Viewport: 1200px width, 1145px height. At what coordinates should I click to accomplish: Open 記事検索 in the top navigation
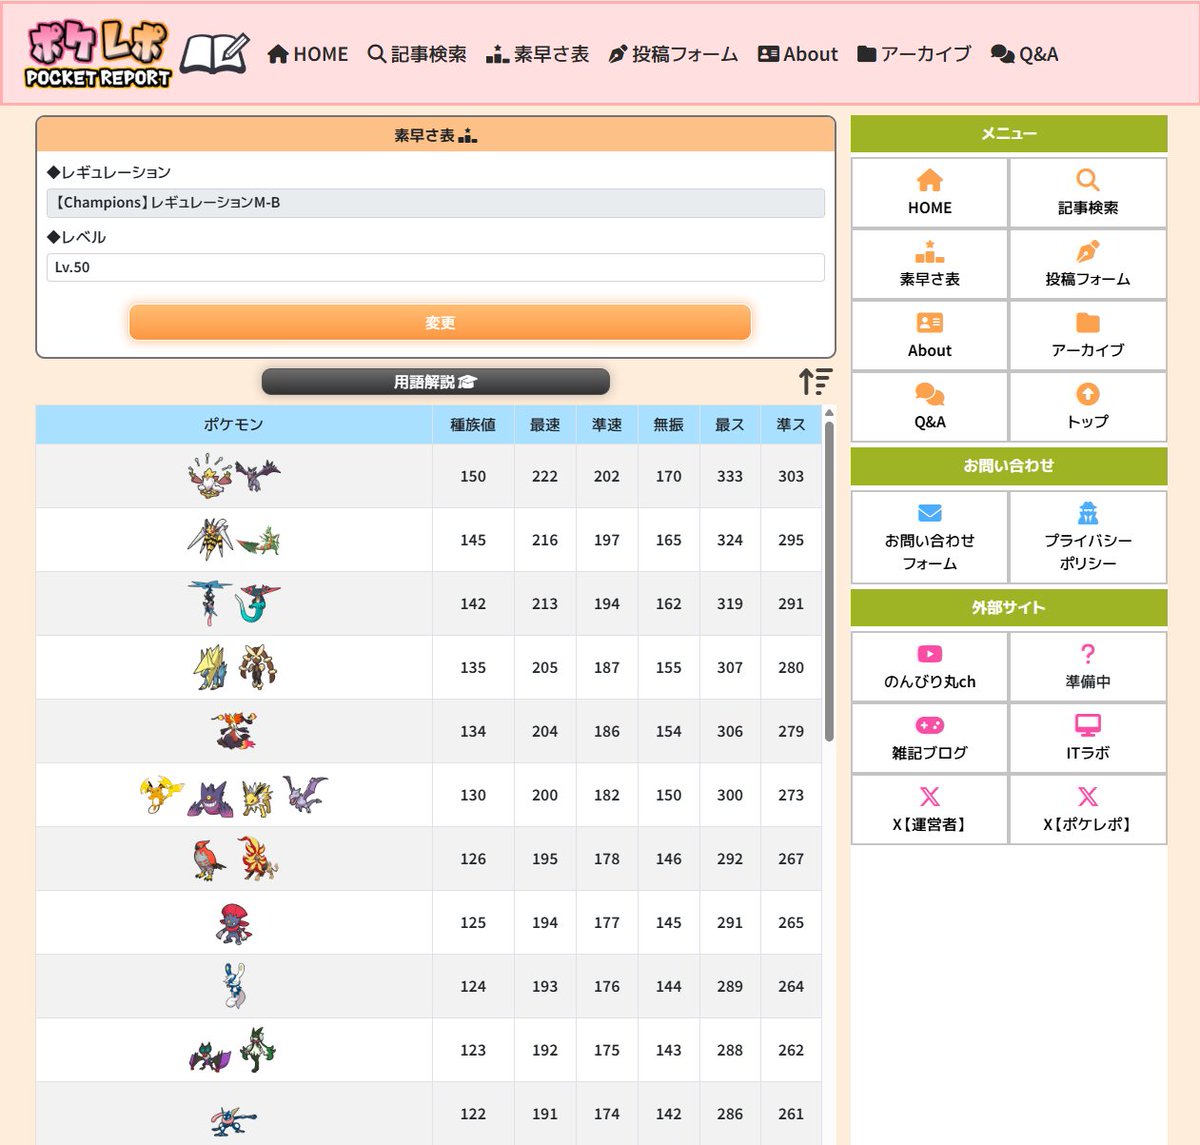(x=417, y=54)
